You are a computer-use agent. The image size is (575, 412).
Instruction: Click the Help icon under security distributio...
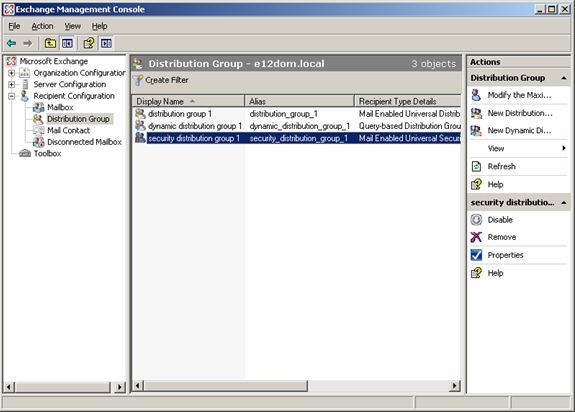(x=476, y=273)
